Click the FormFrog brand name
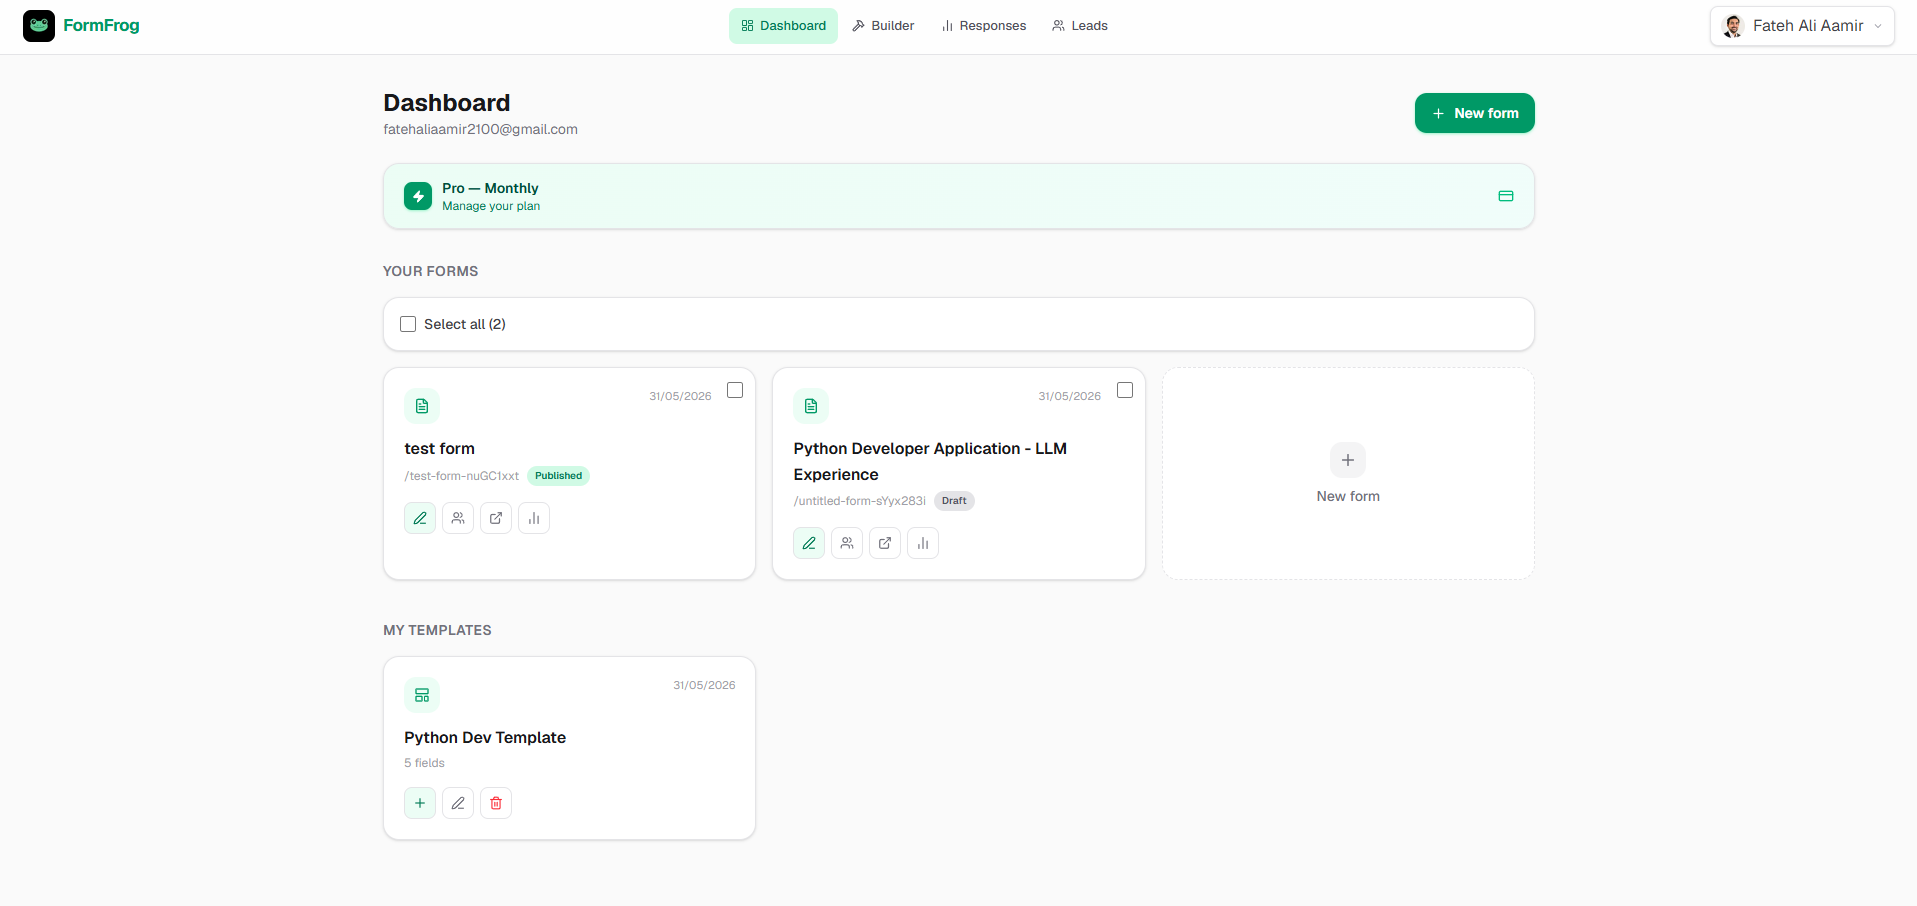Image resolution: width=1917 pixels, height=906 pixels. point(101,26)
